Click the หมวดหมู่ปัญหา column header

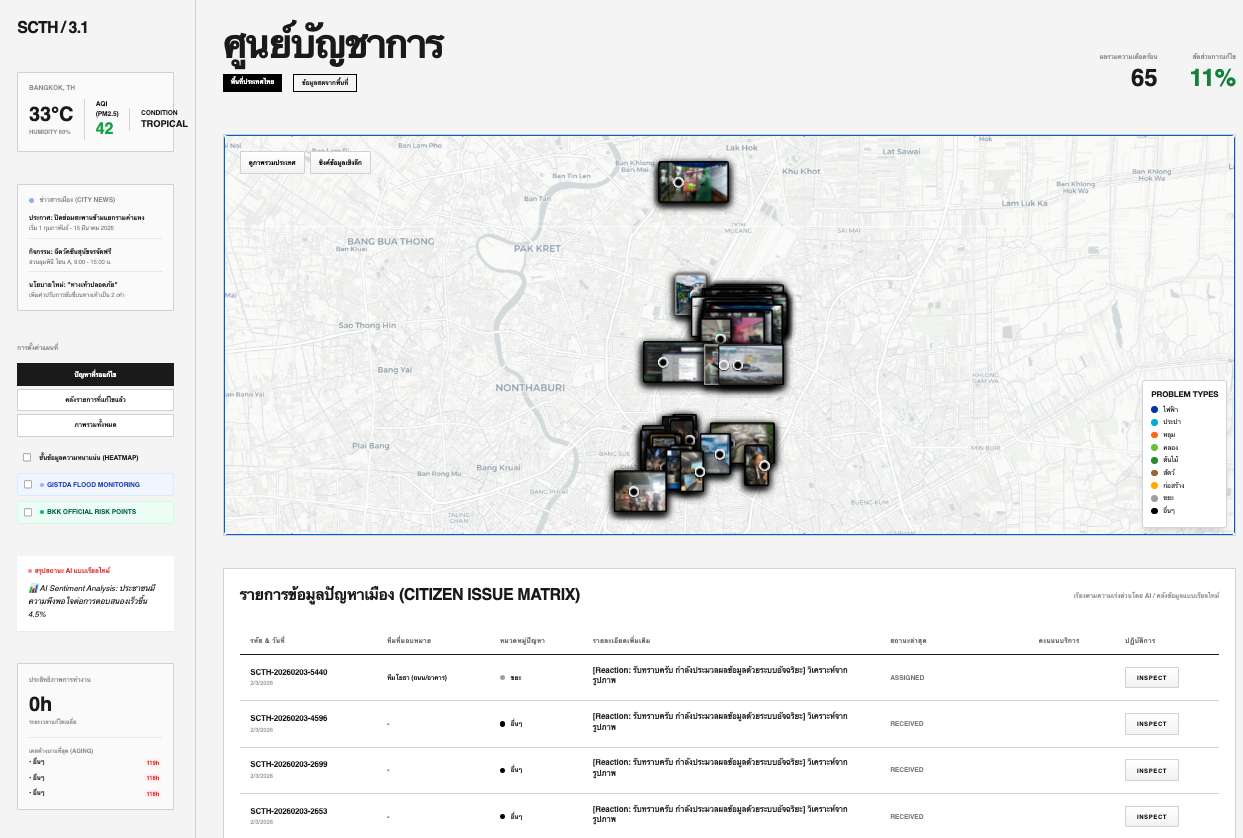pos(522,640)
